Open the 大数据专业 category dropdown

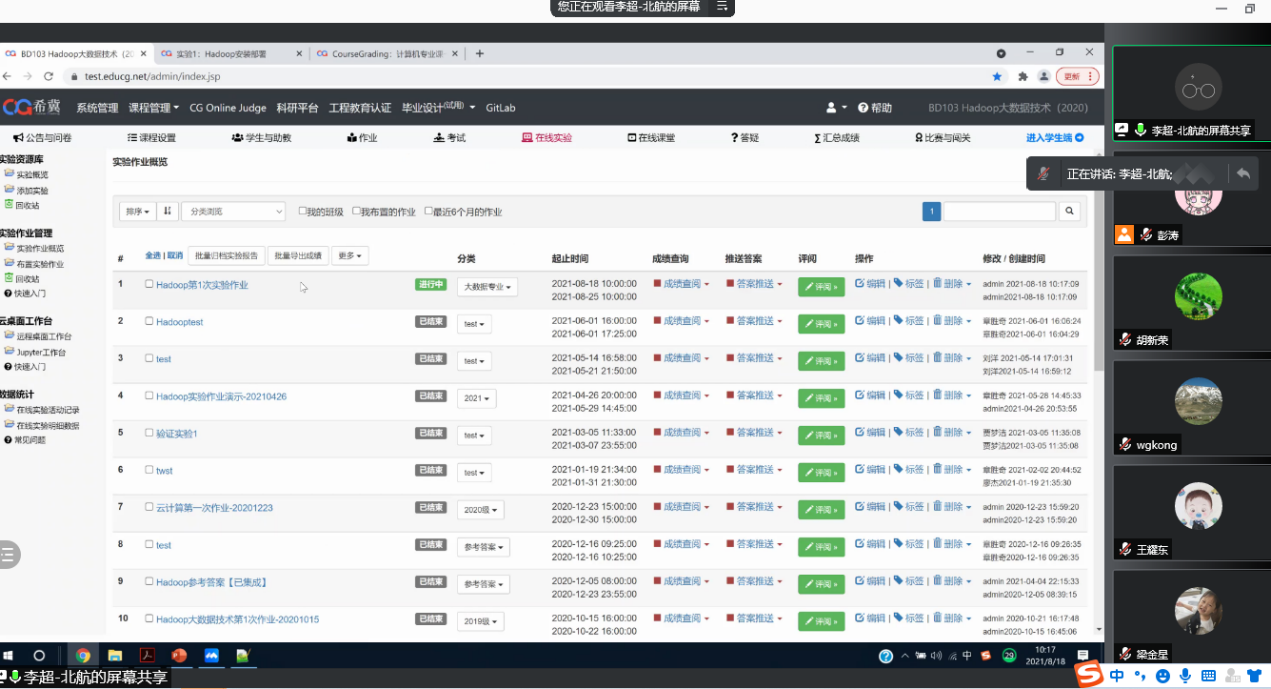488,287
